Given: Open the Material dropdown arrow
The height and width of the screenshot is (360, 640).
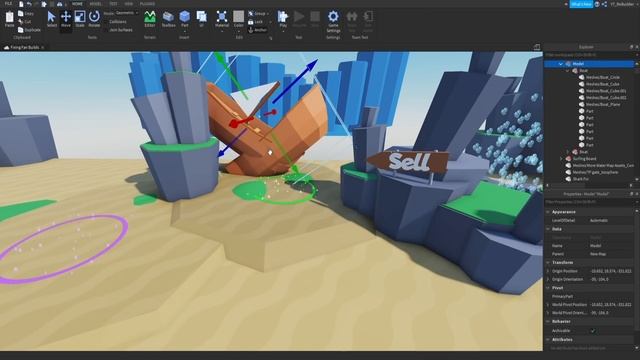Looking at the screenshot, I should [222, 30].
